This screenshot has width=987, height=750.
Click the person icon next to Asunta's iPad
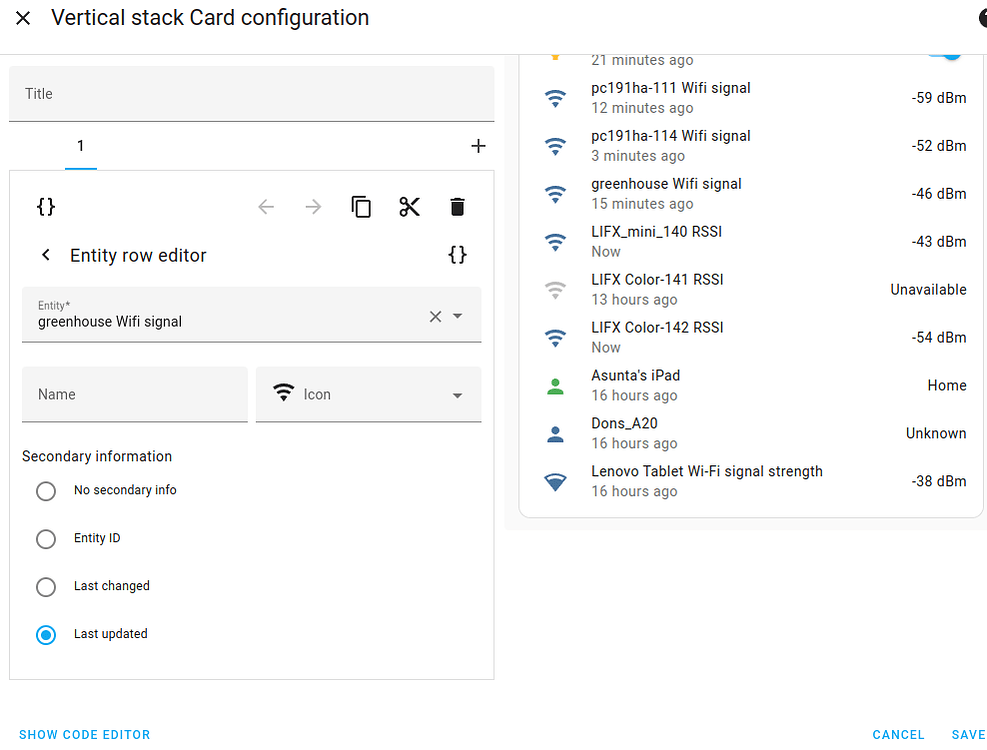tap(555, 385)
